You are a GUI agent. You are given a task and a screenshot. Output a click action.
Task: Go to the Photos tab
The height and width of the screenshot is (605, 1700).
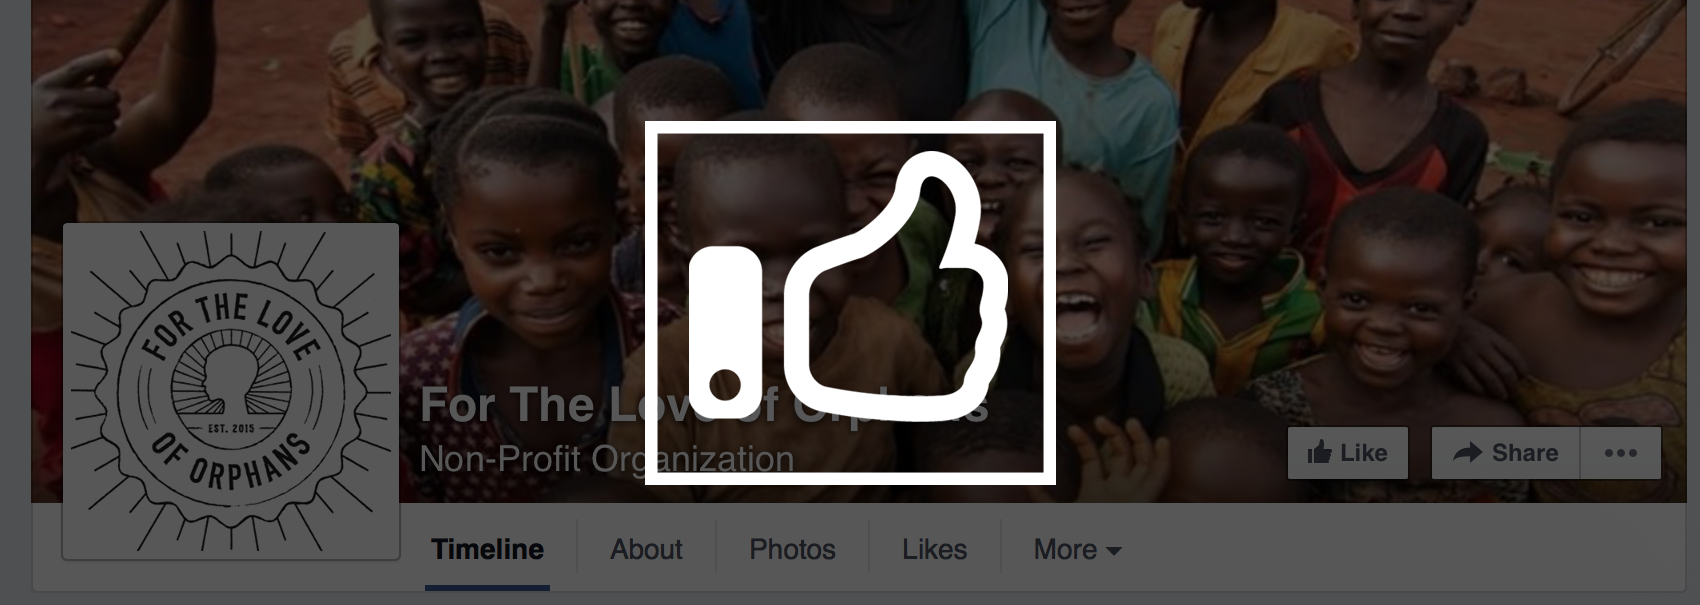pos(792,549)
